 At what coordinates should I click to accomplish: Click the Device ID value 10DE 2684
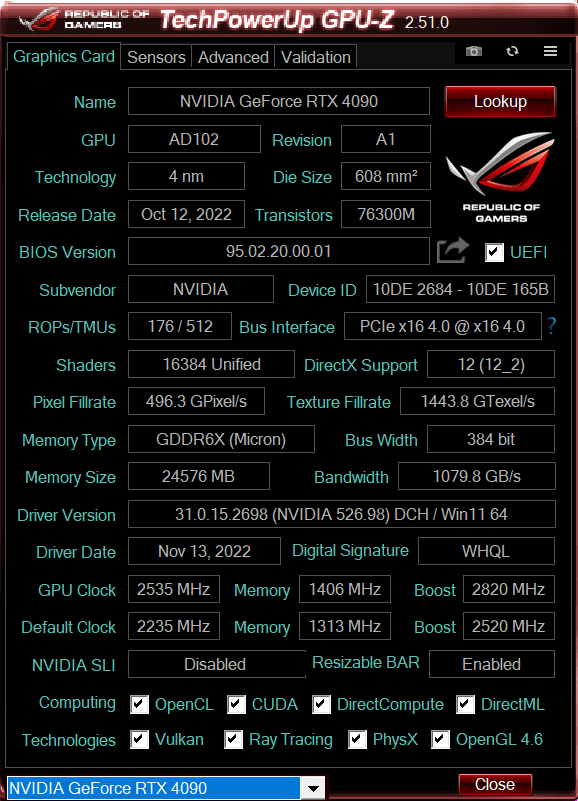(460, 289)
